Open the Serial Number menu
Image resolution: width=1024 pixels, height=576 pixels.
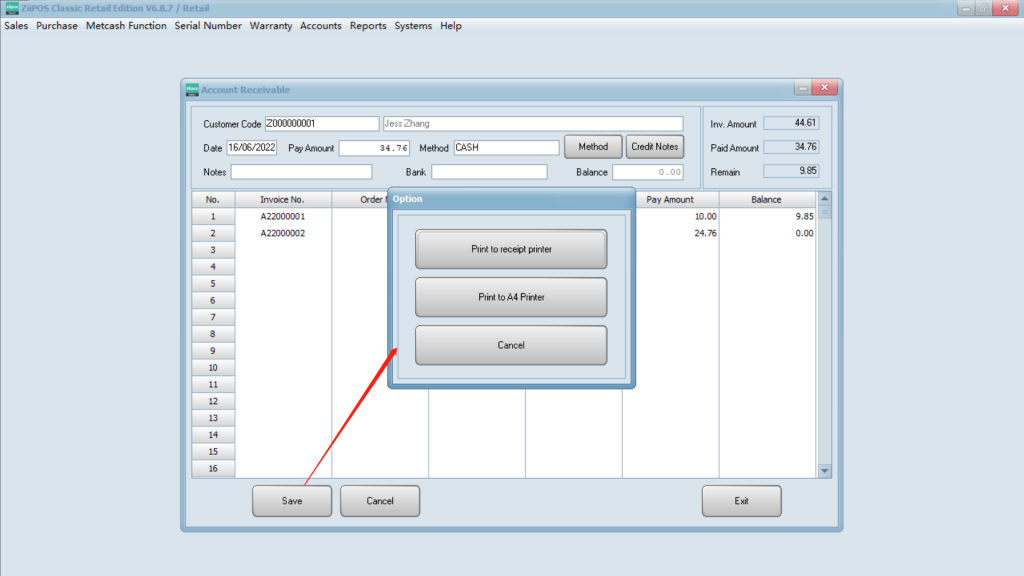point(208,26)
